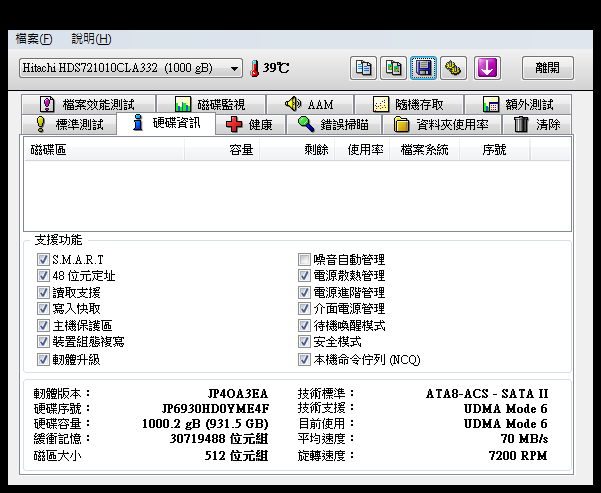Viewport: 601px width, 493px height.
Task: Click the 技術支援 value UDMA Mode 6
Action: point(506,409)
